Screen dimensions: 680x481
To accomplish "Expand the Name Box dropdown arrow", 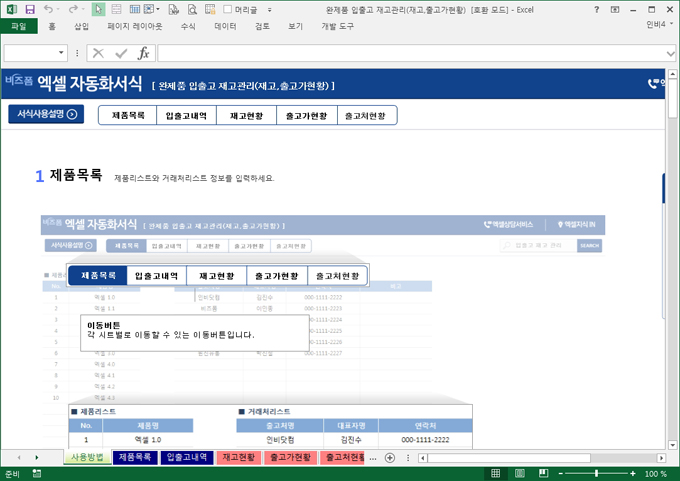I will click(x=61, y=53).
